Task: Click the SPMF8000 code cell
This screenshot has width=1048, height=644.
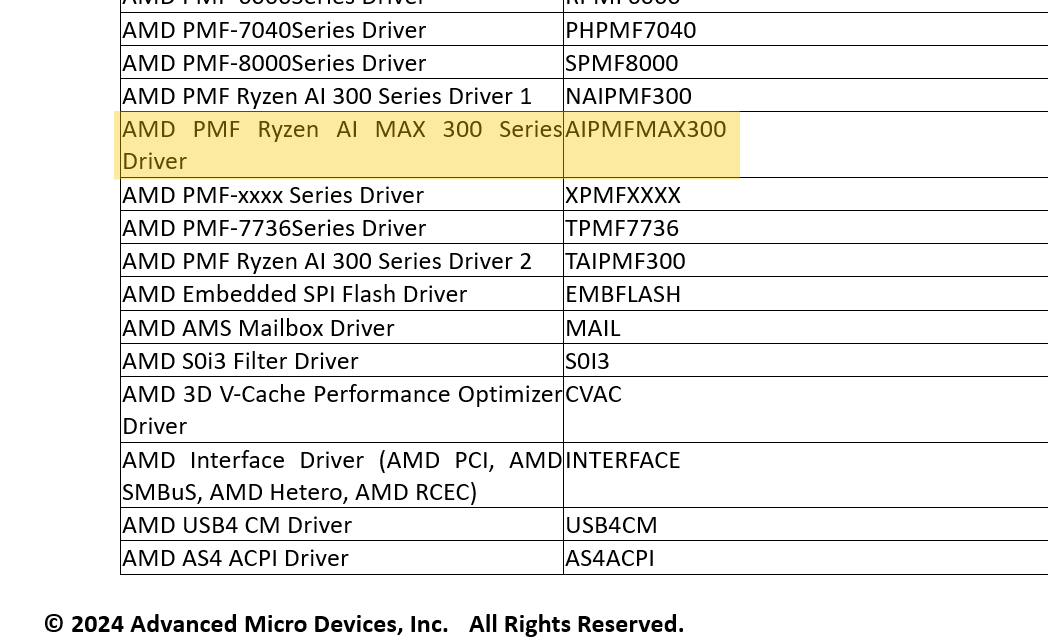Action: click(621, 63)
